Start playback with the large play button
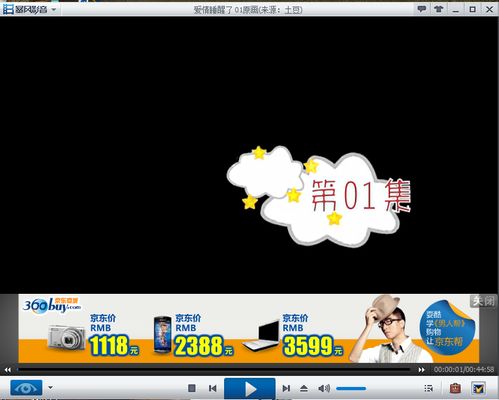Image resolution: width=499 pixels, height=400 pixels. 250,388
